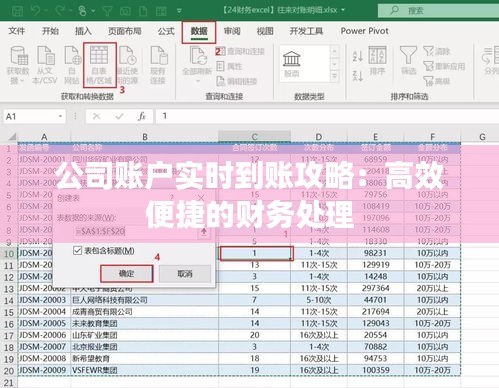This screenshot has width=499, height=388.
Task: Import data 自网站 (From Web)
Action: tap(72, 65)
